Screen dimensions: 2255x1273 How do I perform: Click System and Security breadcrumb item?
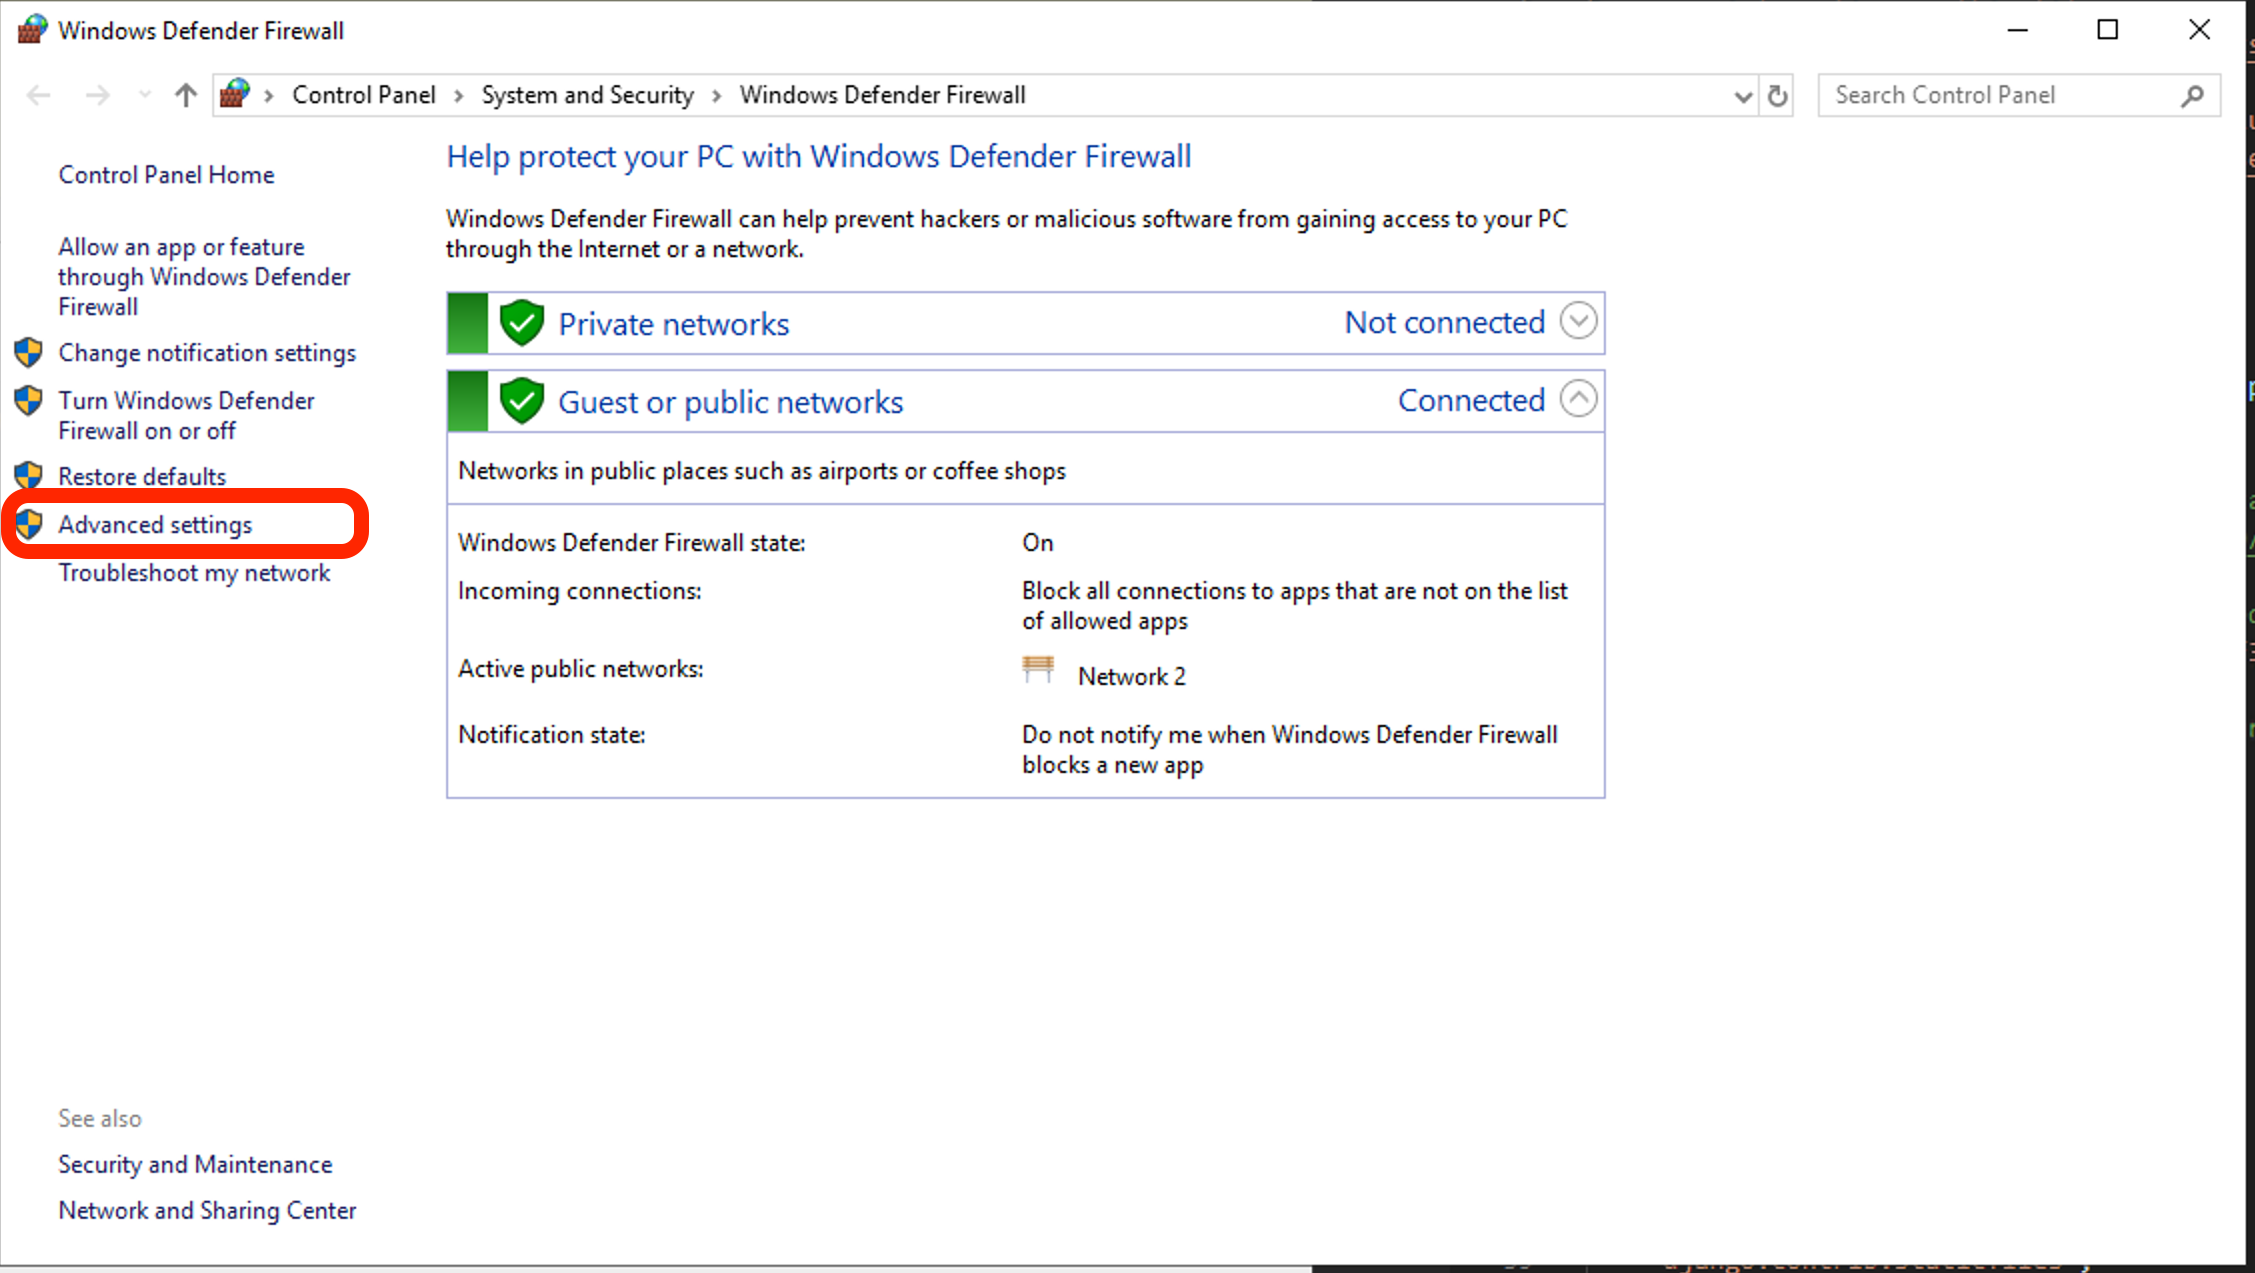pos(587,95)
